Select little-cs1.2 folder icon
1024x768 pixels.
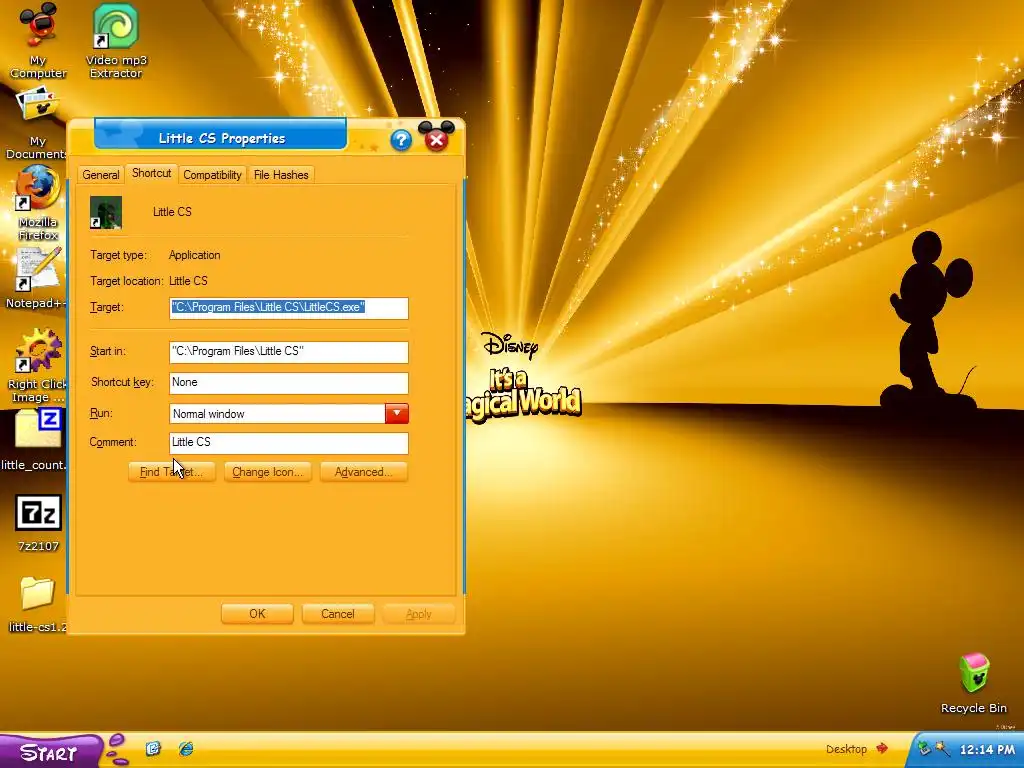(x=37, y=604)
